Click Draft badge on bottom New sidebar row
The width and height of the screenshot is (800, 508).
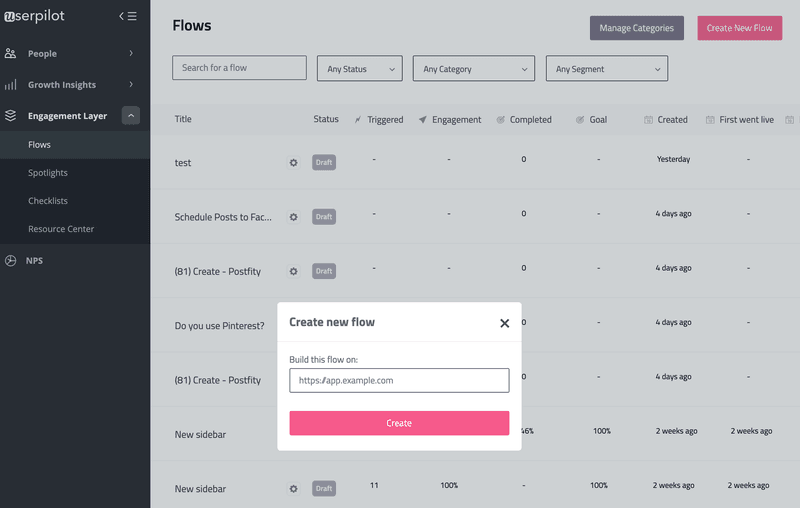324,488
